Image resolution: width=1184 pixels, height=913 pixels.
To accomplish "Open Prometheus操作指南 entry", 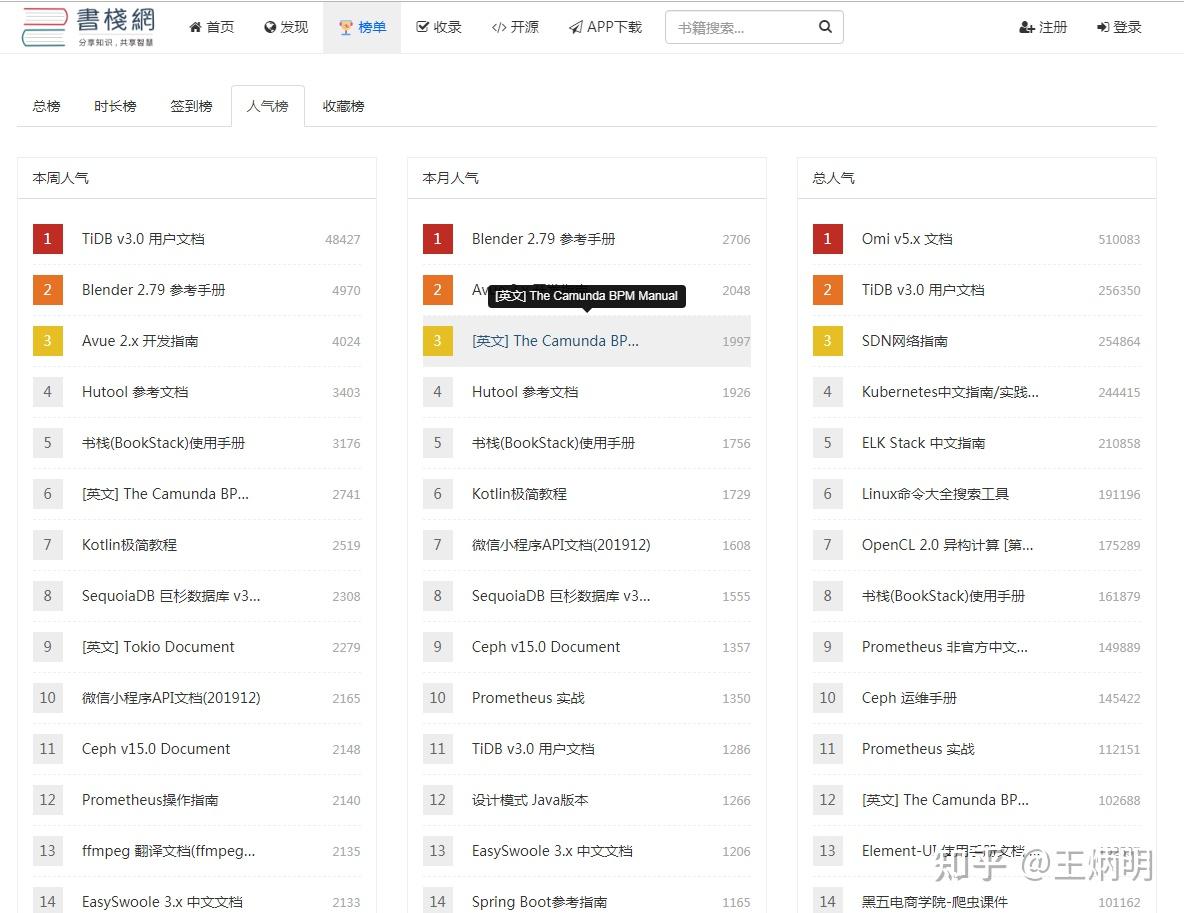I will coord(150,800).
